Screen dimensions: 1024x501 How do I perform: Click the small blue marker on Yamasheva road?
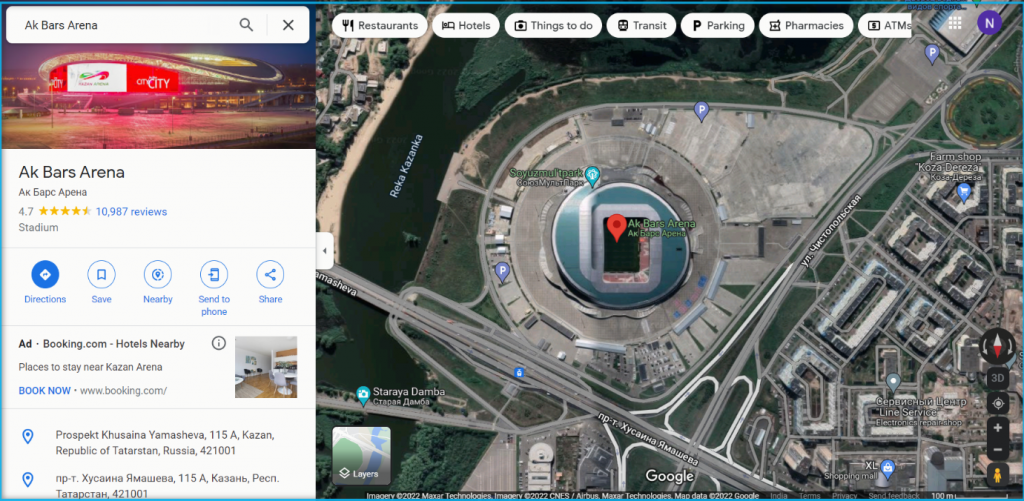[519, 373]
